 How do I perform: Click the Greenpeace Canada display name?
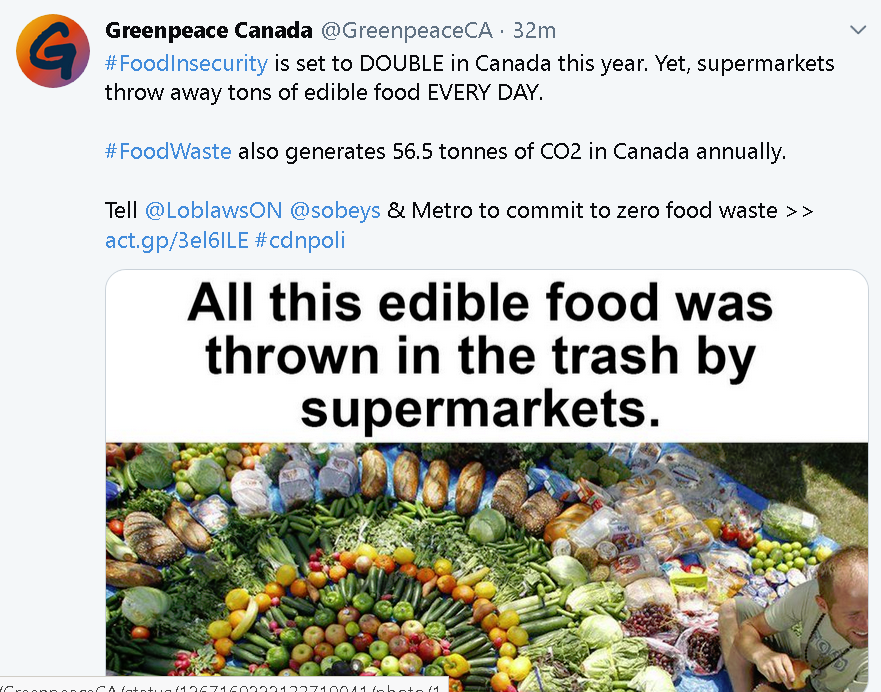(208, 30)
